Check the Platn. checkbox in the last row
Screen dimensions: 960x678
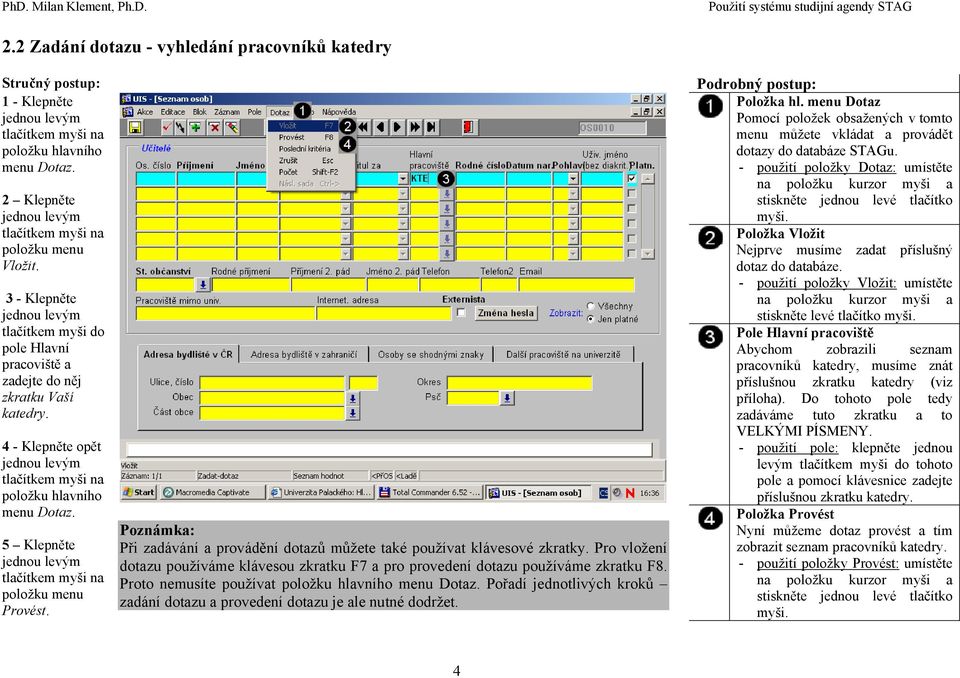pyautogui.click(x=632, y=254)
